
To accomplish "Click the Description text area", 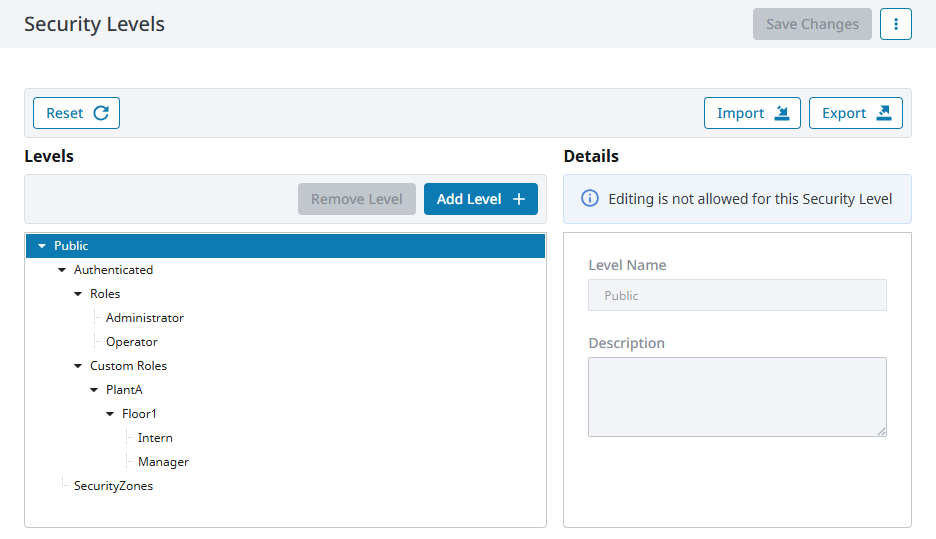I will pyautogui.click(x=737, y=397).
